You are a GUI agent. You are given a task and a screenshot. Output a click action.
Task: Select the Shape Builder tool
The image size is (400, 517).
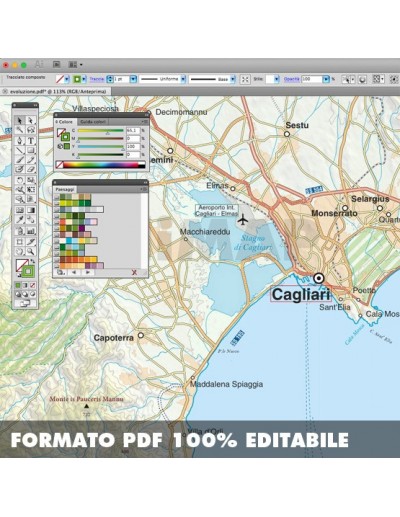[x=20, y=199]
